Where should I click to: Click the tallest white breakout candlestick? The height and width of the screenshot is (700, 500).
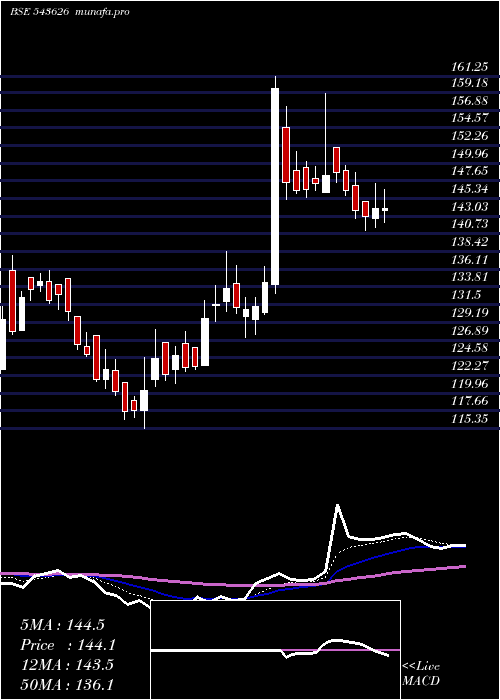[275, 186]
